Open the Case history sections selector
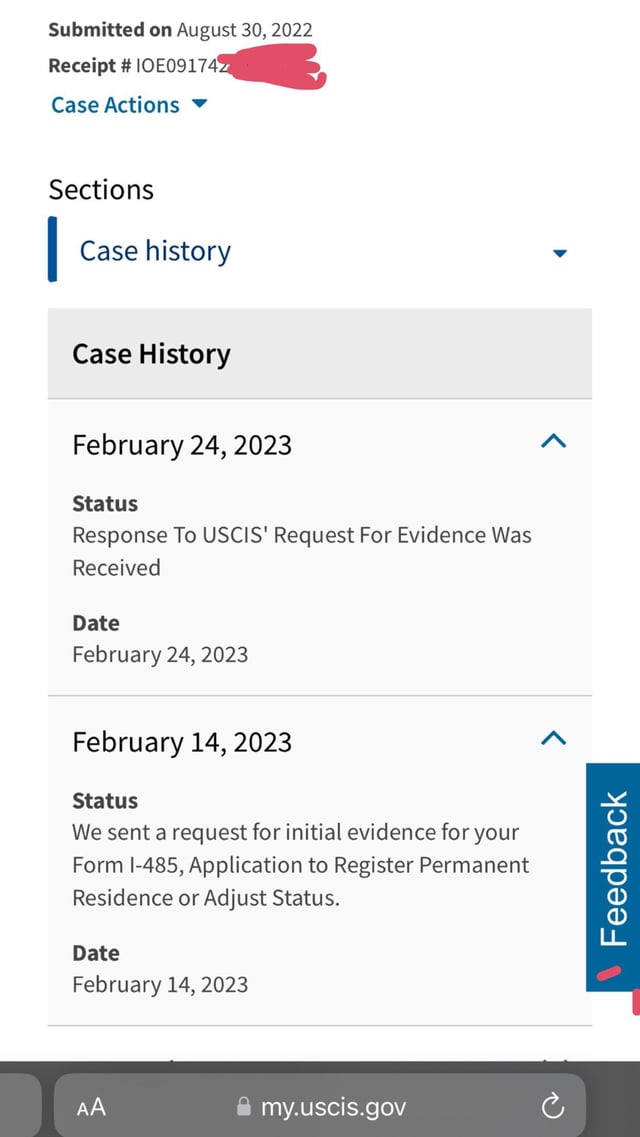This screenshot has height=1137, width=640. pyautogui.click(x=320, y=250)
